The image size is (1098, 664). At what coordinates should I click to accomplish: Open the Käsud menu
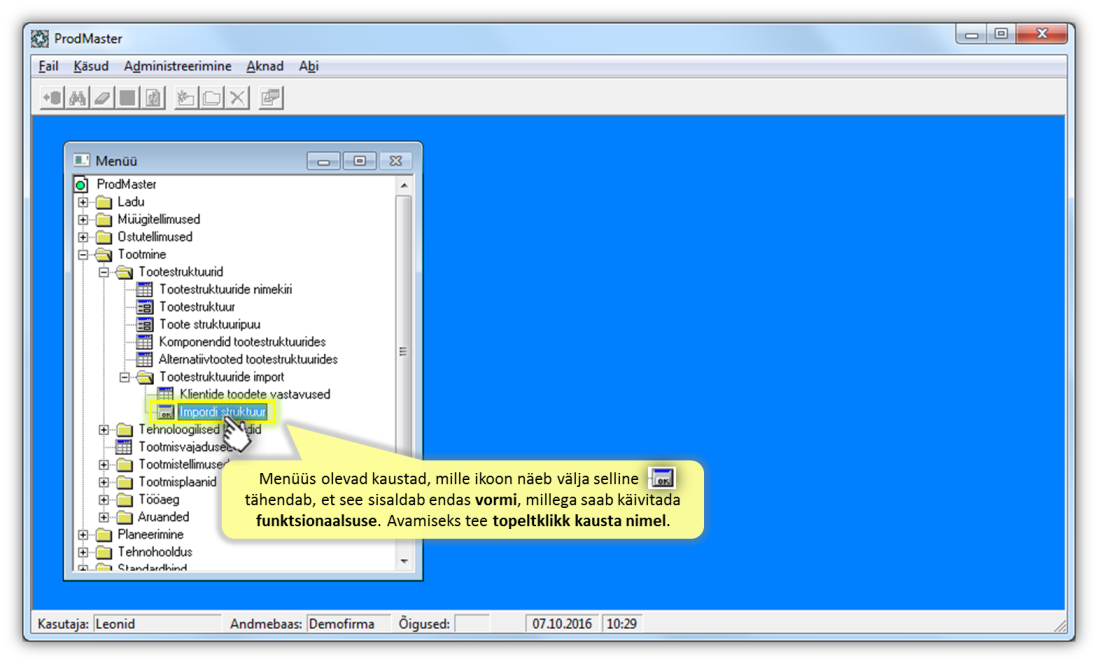[91, 66]
